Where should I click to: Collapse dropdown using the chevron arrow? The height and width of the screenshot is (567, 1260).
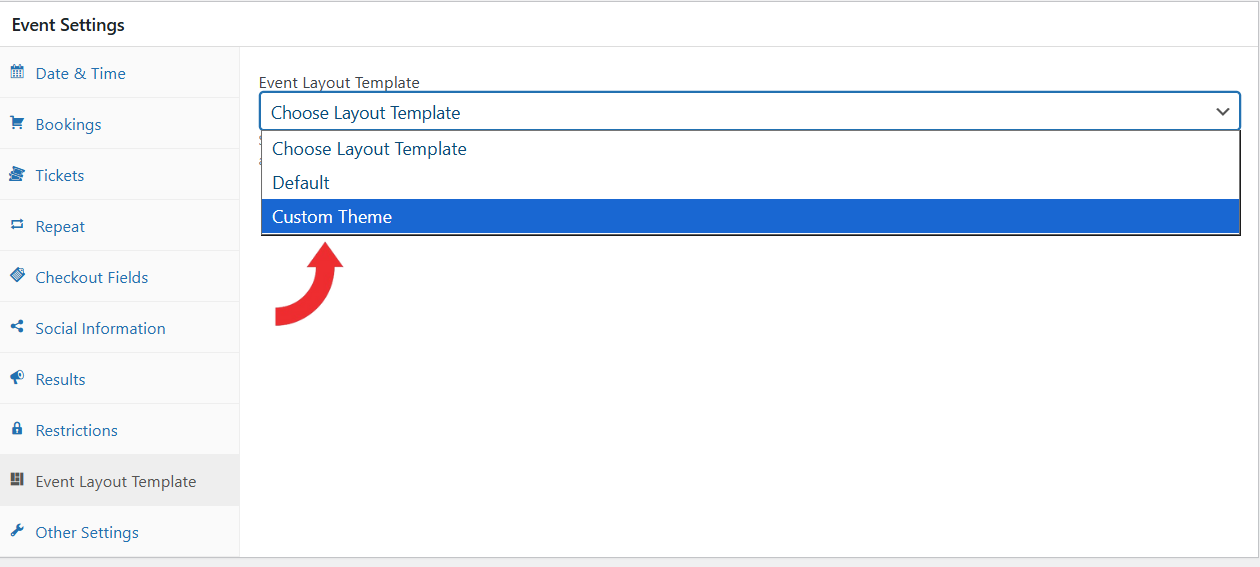[x=1222, y=112]
